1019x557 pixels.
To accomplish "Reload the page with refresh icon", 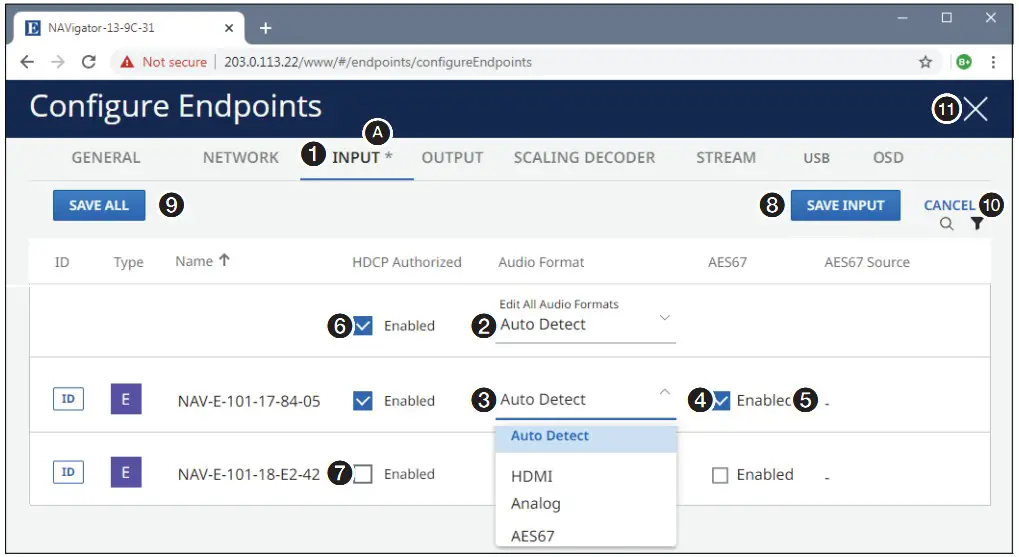I will pos(89,62).
